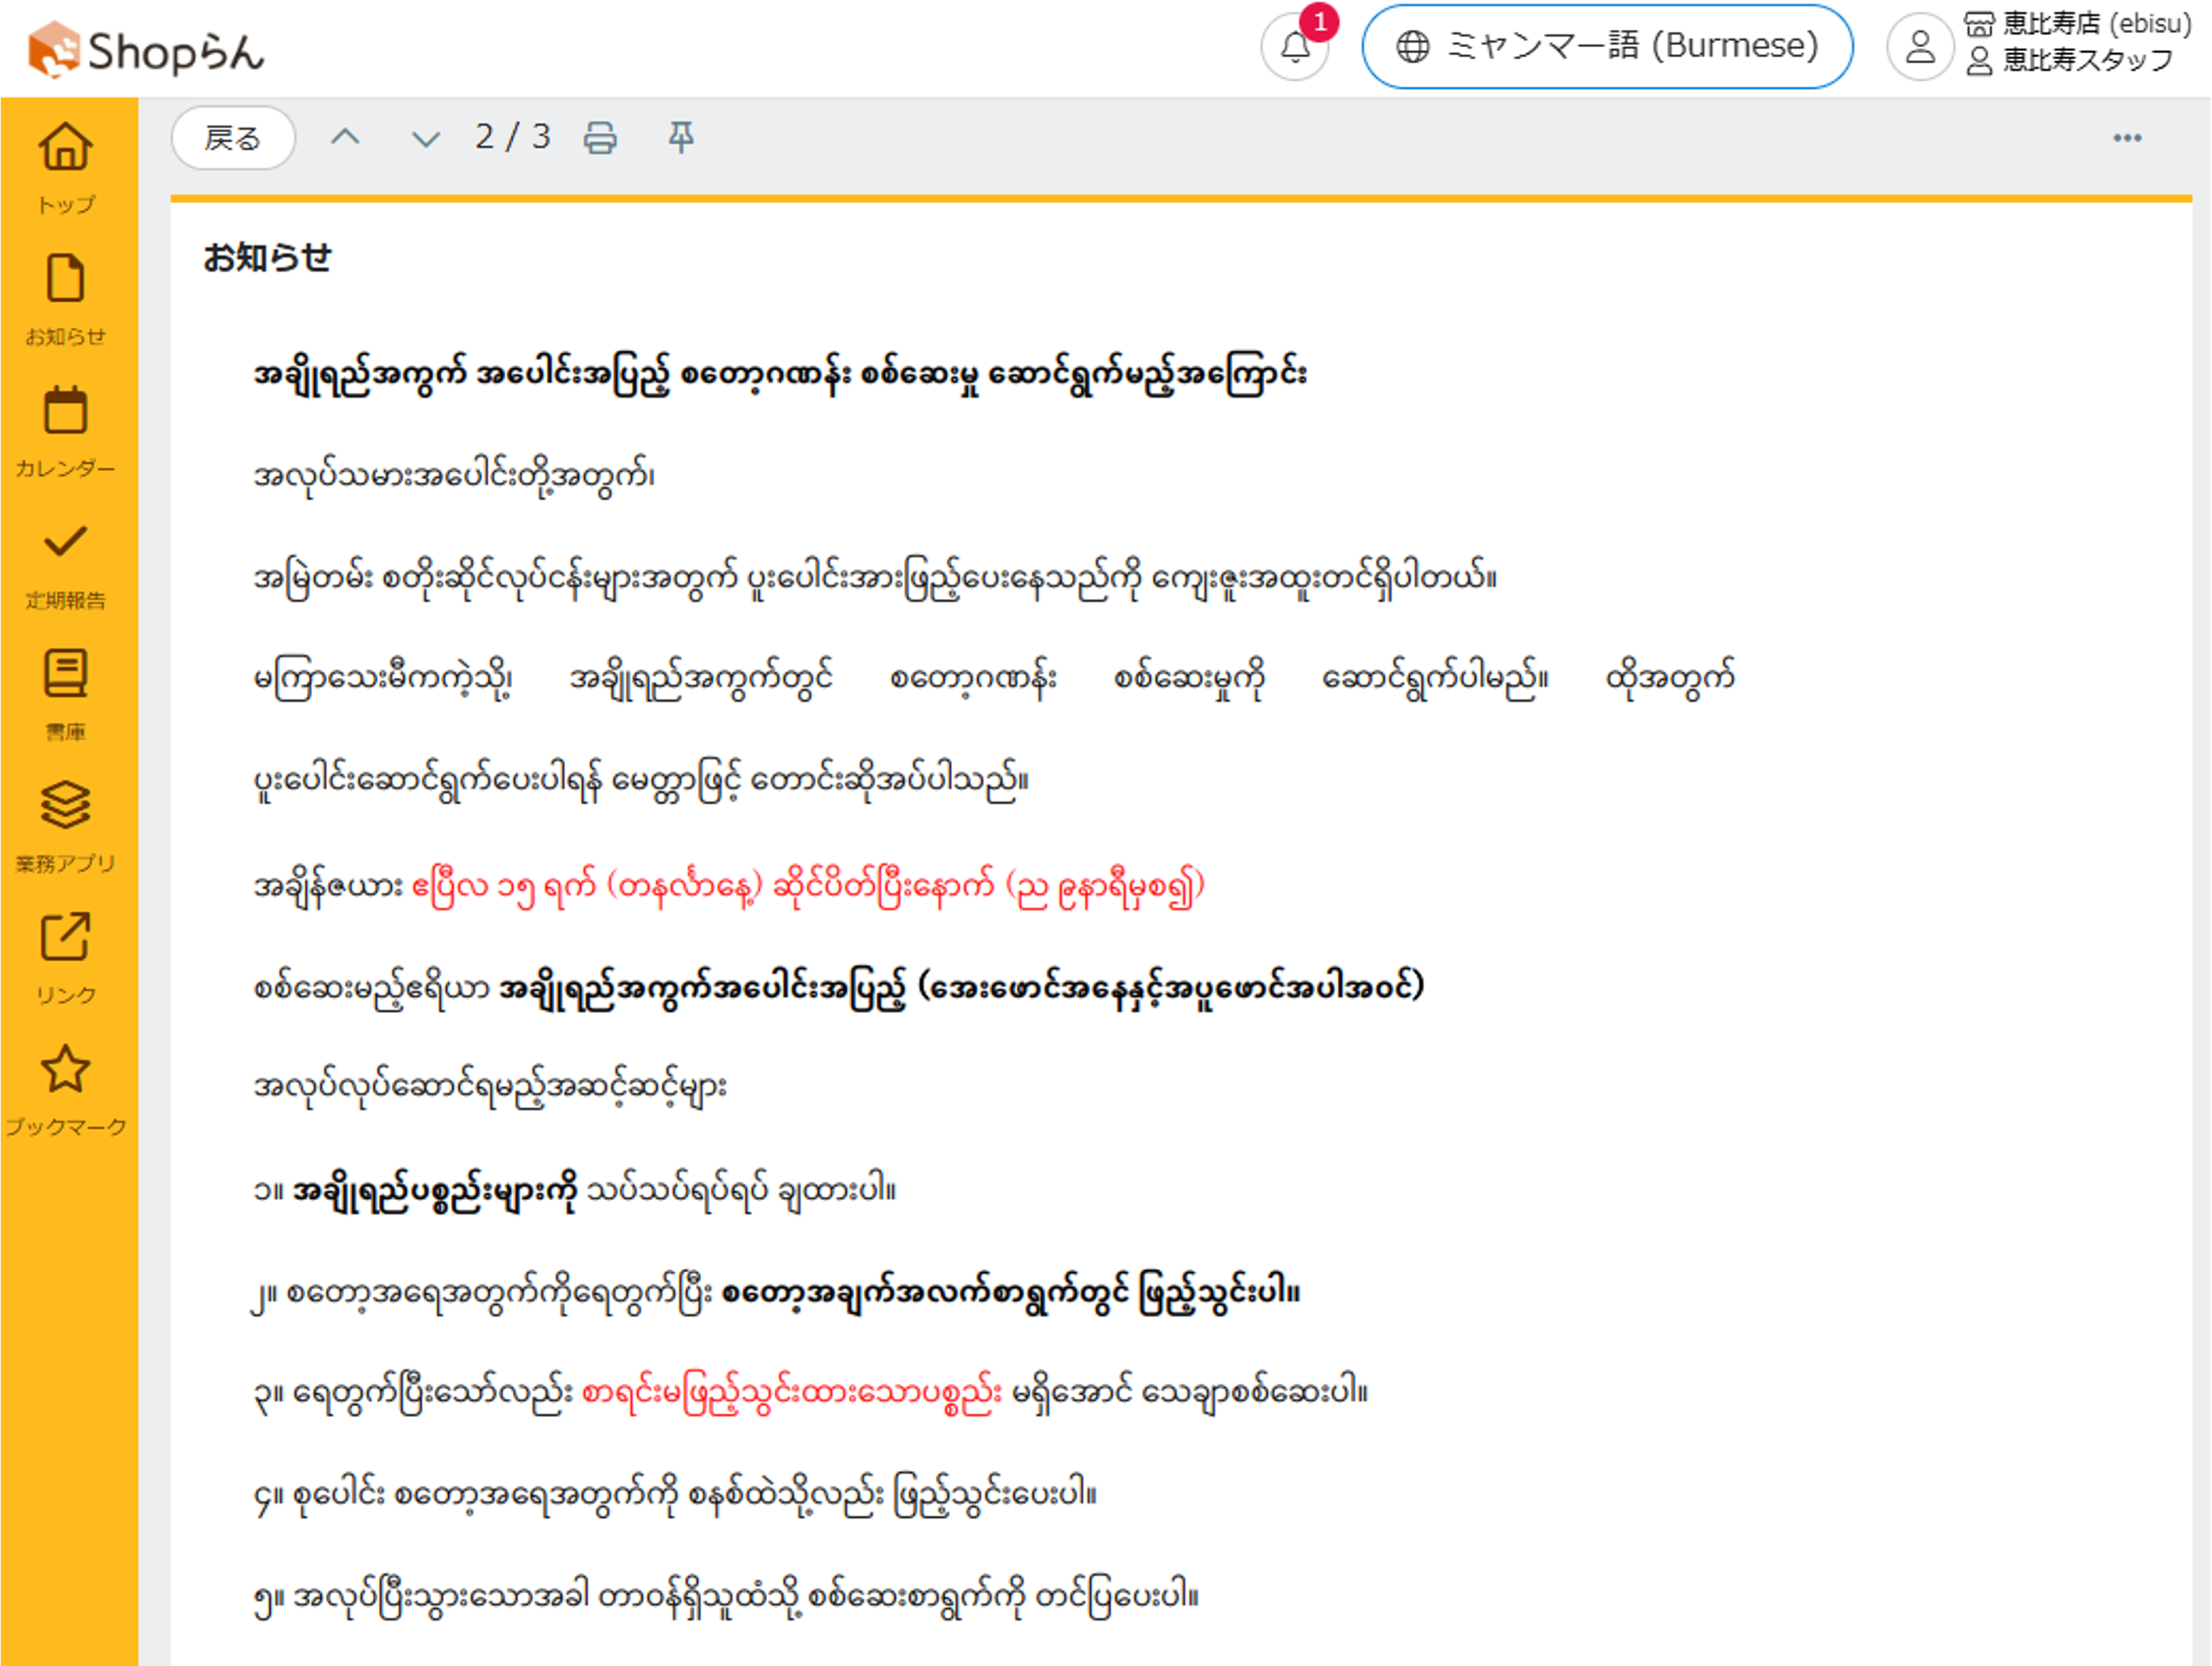
Task: Open the notification bell
Action: (1295, 47)
